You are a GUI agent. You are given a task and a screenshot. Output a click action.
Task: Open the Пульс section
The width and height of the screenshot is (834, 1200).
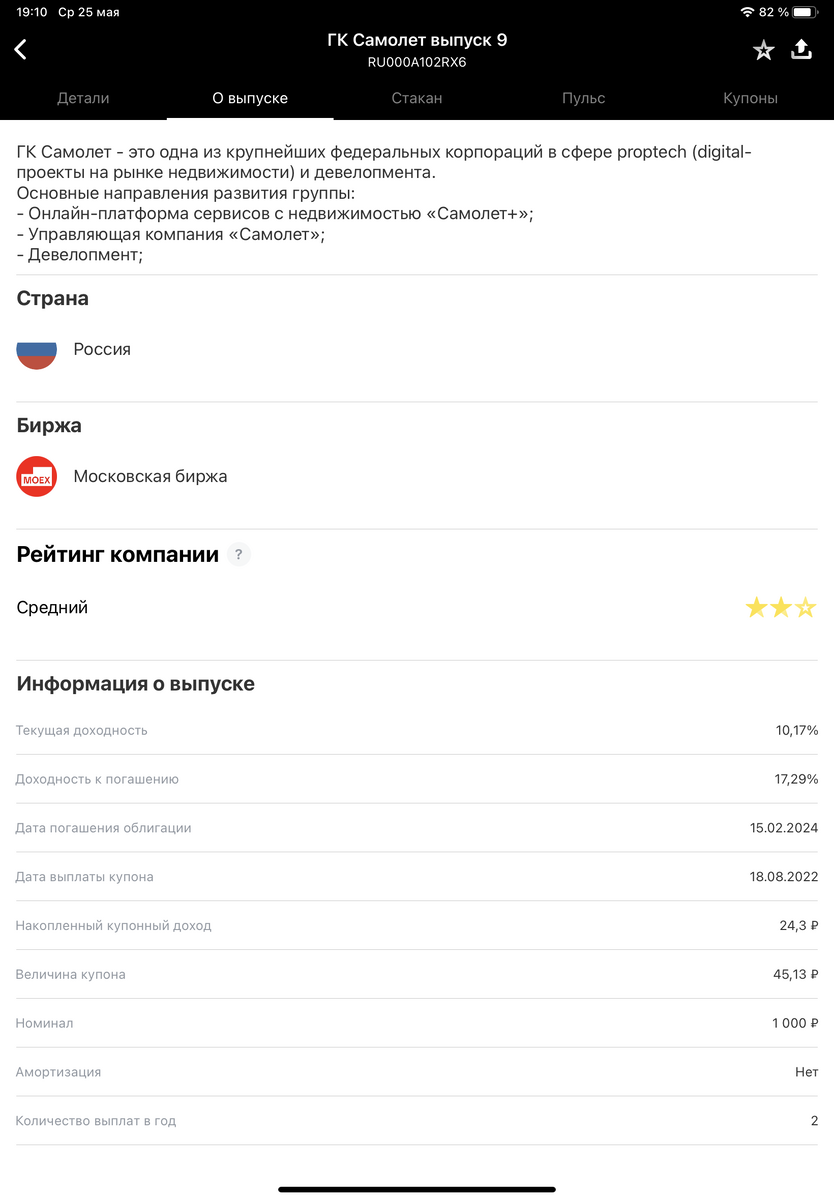pyautogui.click(x=583, y=98)
